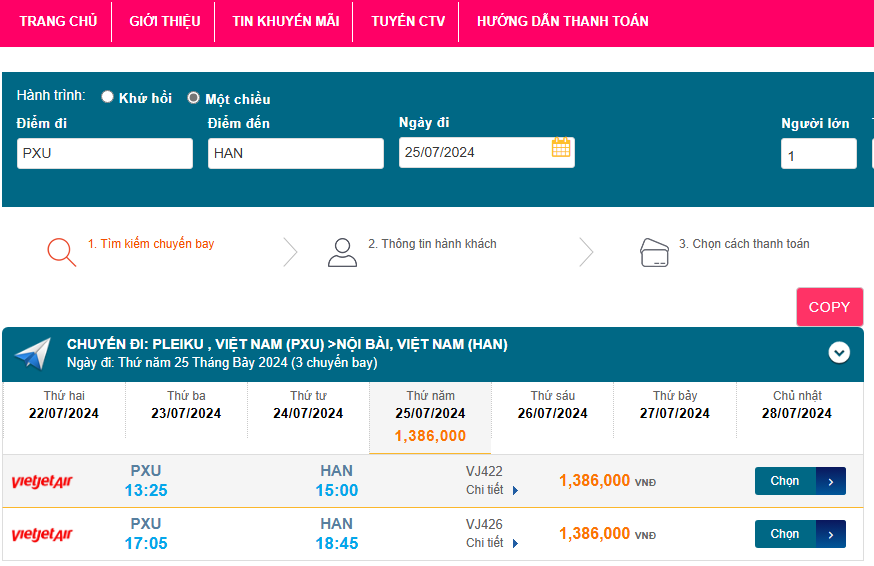Viewport: 874px width, 566px height.
Task: Choose the 17:05 flight with Chọn button
Action: [799, 534]
